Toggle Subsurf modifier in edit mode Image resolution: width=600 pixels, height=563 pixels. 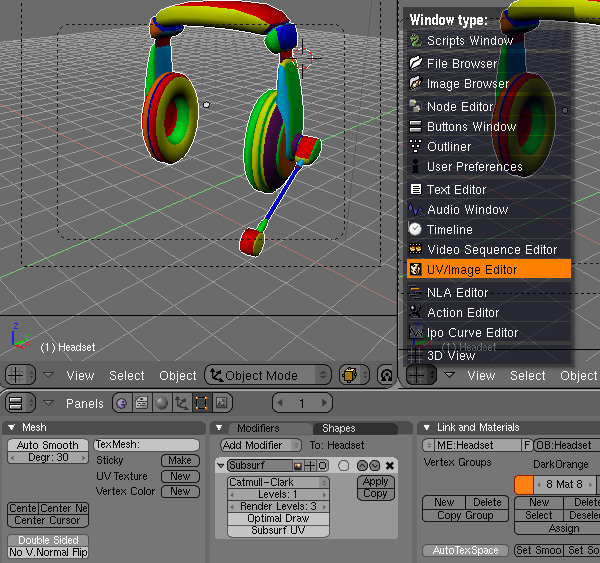(x=322, y=465)
